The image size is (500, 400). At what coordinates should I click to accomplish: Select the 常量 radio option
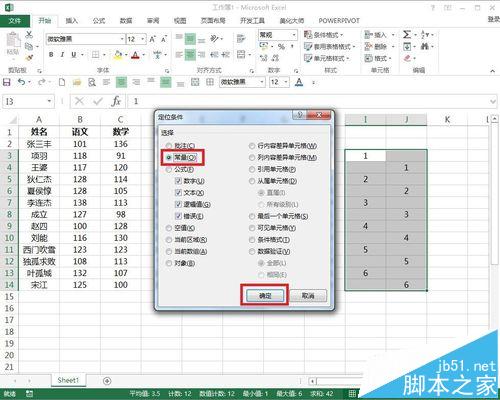click(x=181, y=157)
